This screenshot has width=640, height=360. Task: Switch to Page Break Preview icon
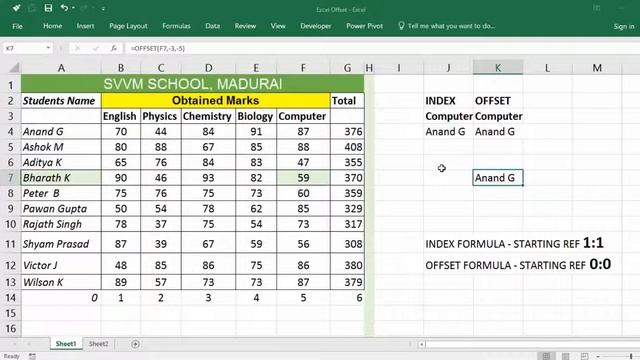(x=584, y=356)
